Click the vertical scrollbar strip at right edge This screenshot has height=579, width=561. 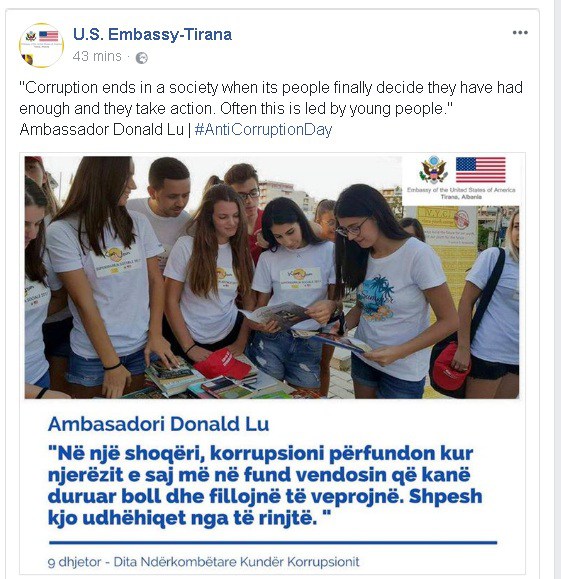tap(558, 290)
